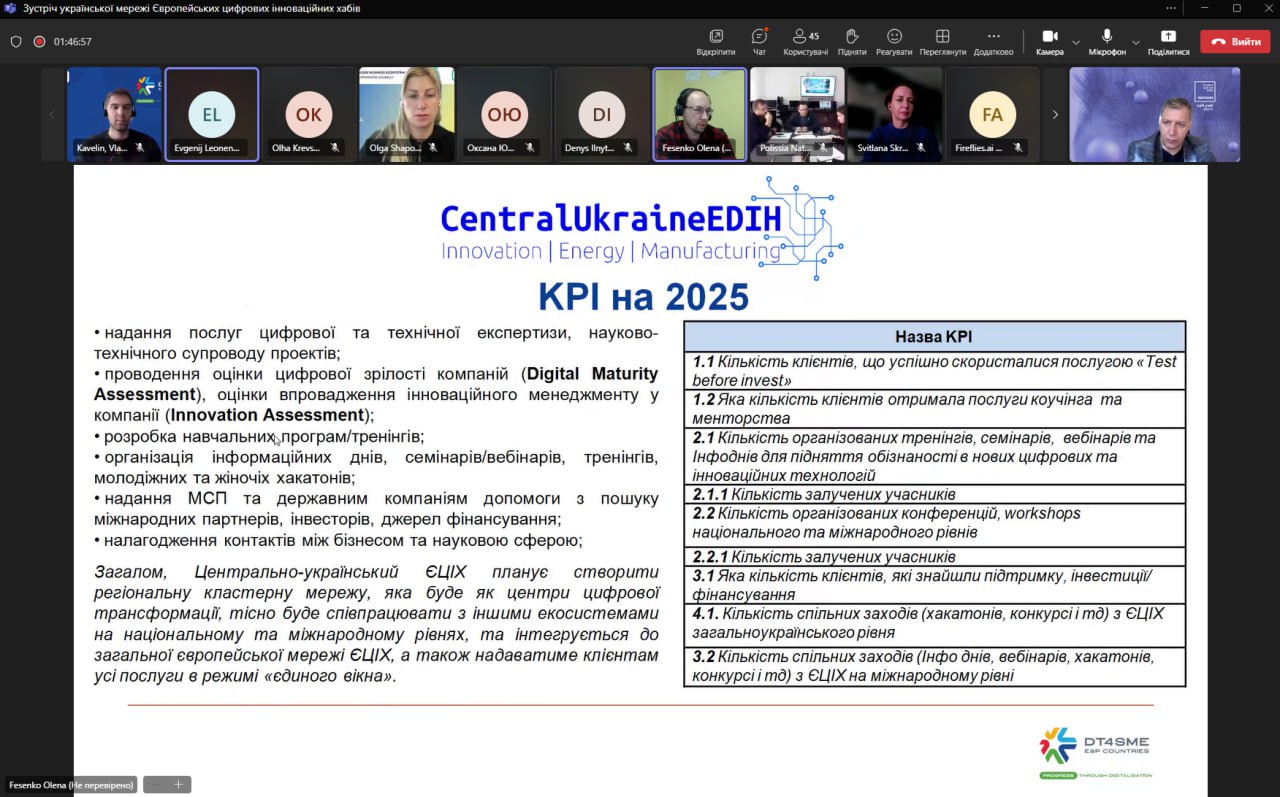Raise hand with the Підняти button
Image resolution: width=1280 pixels, height=797 pixels.
pos(852,41)
